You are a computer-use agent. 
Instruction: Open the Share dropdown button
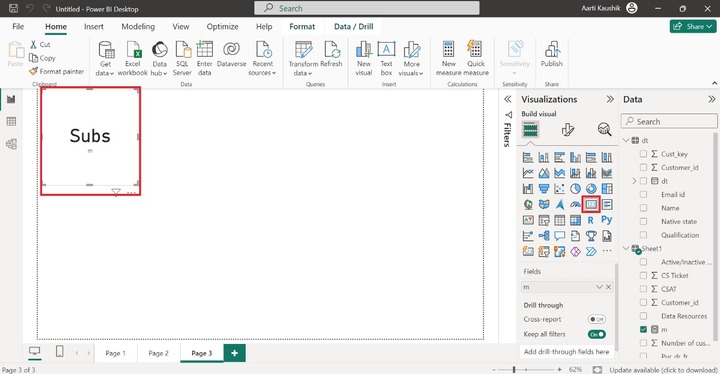(x=693, y=27)
